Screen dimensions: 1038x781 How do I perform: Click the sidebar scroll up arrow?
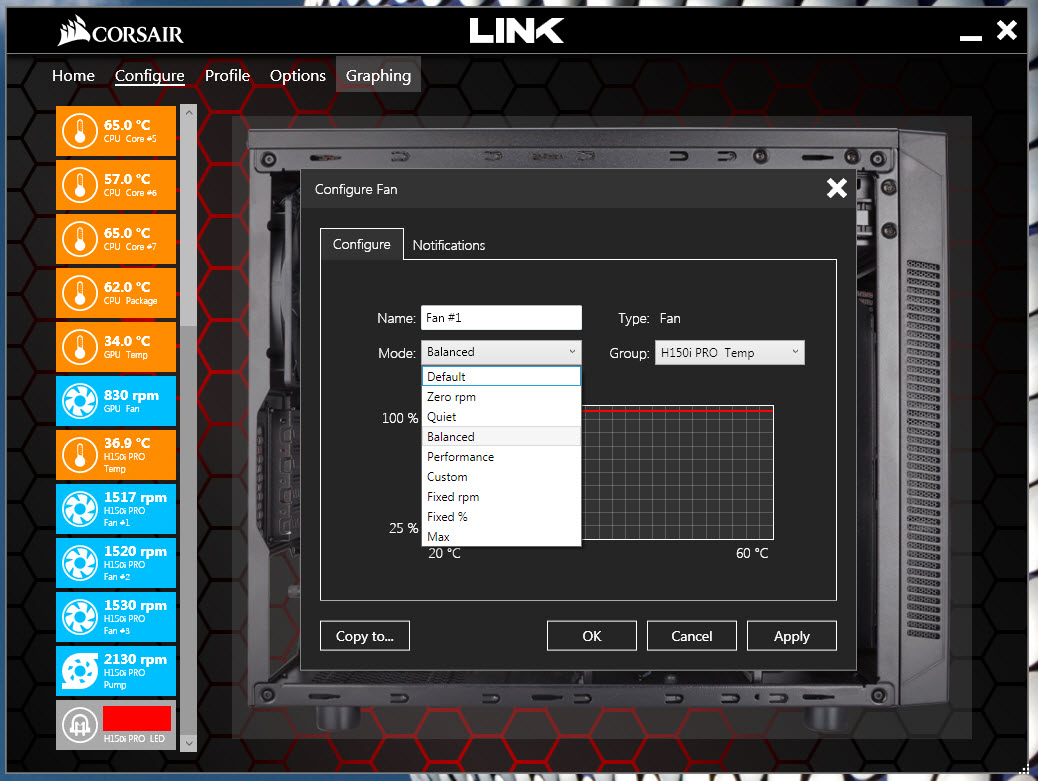tap(189, 113)
